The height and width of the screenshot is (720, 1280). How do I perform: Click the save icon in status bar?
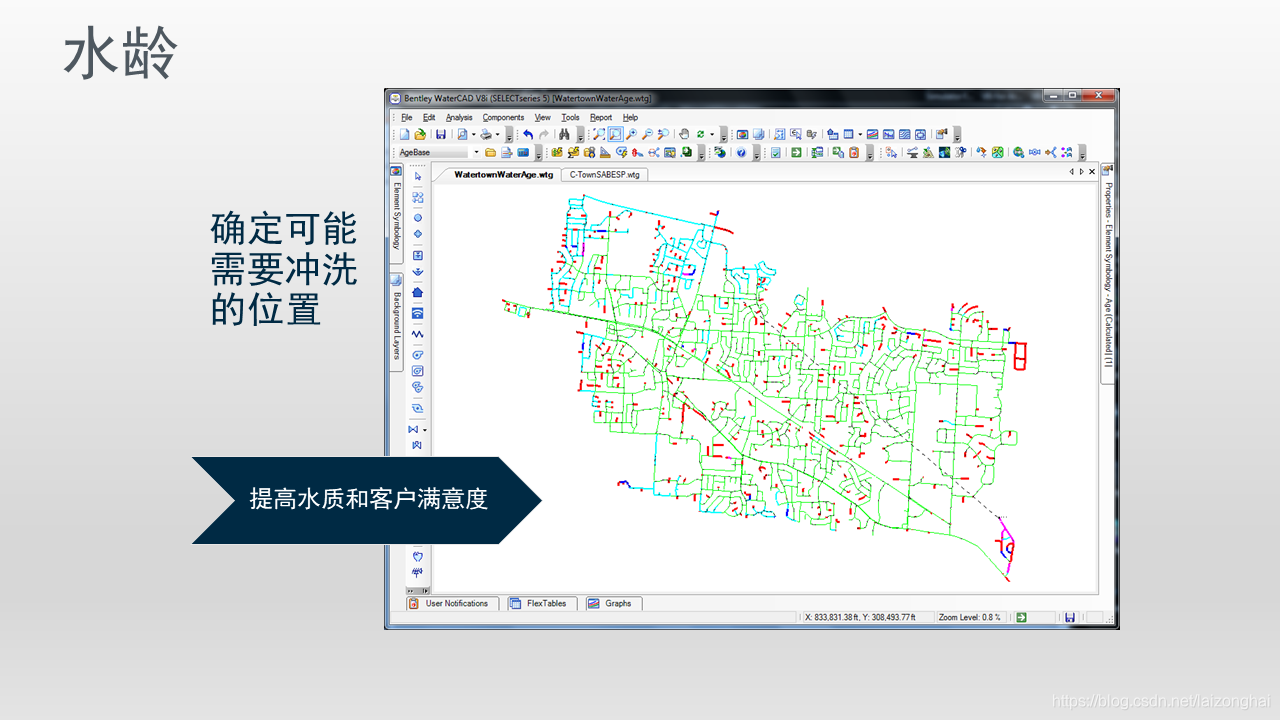(1070, 617)
